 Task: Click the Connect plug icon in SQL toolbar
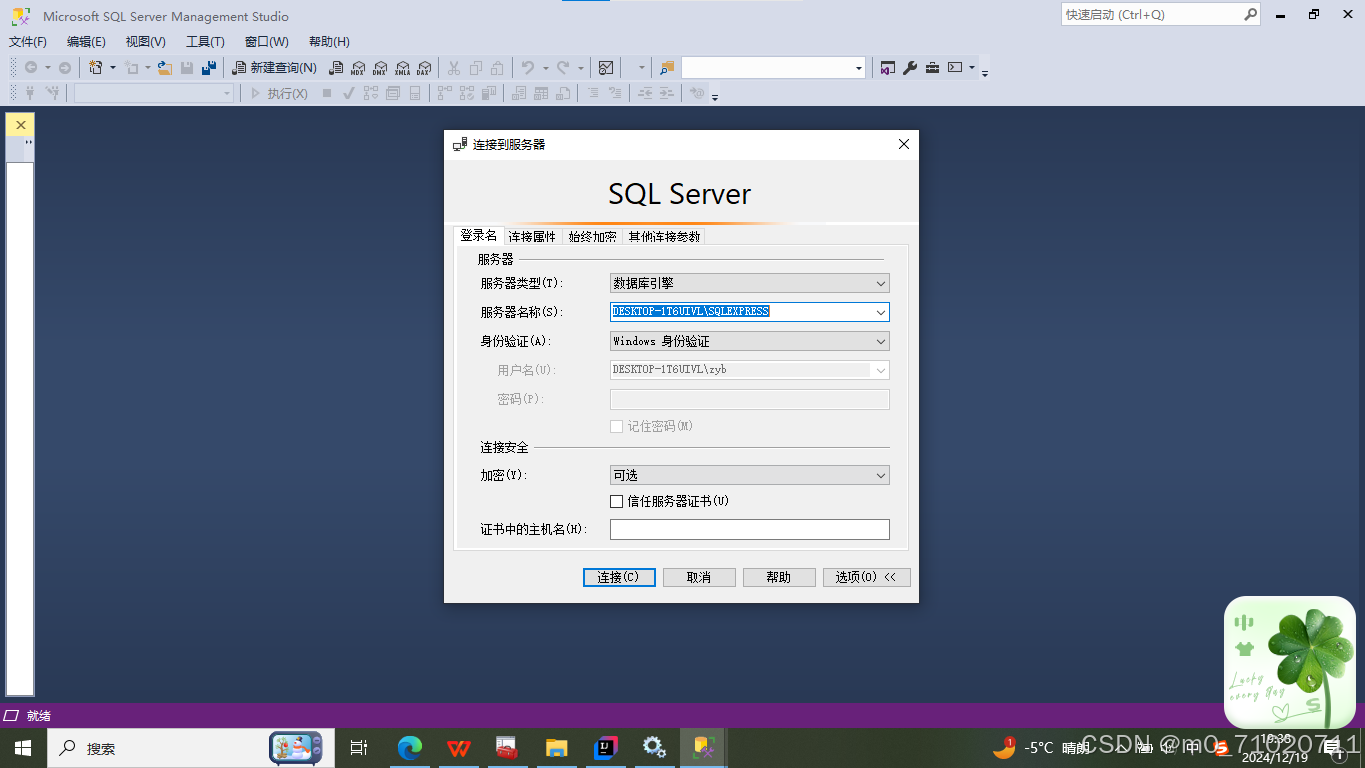(x=30, y=93)
